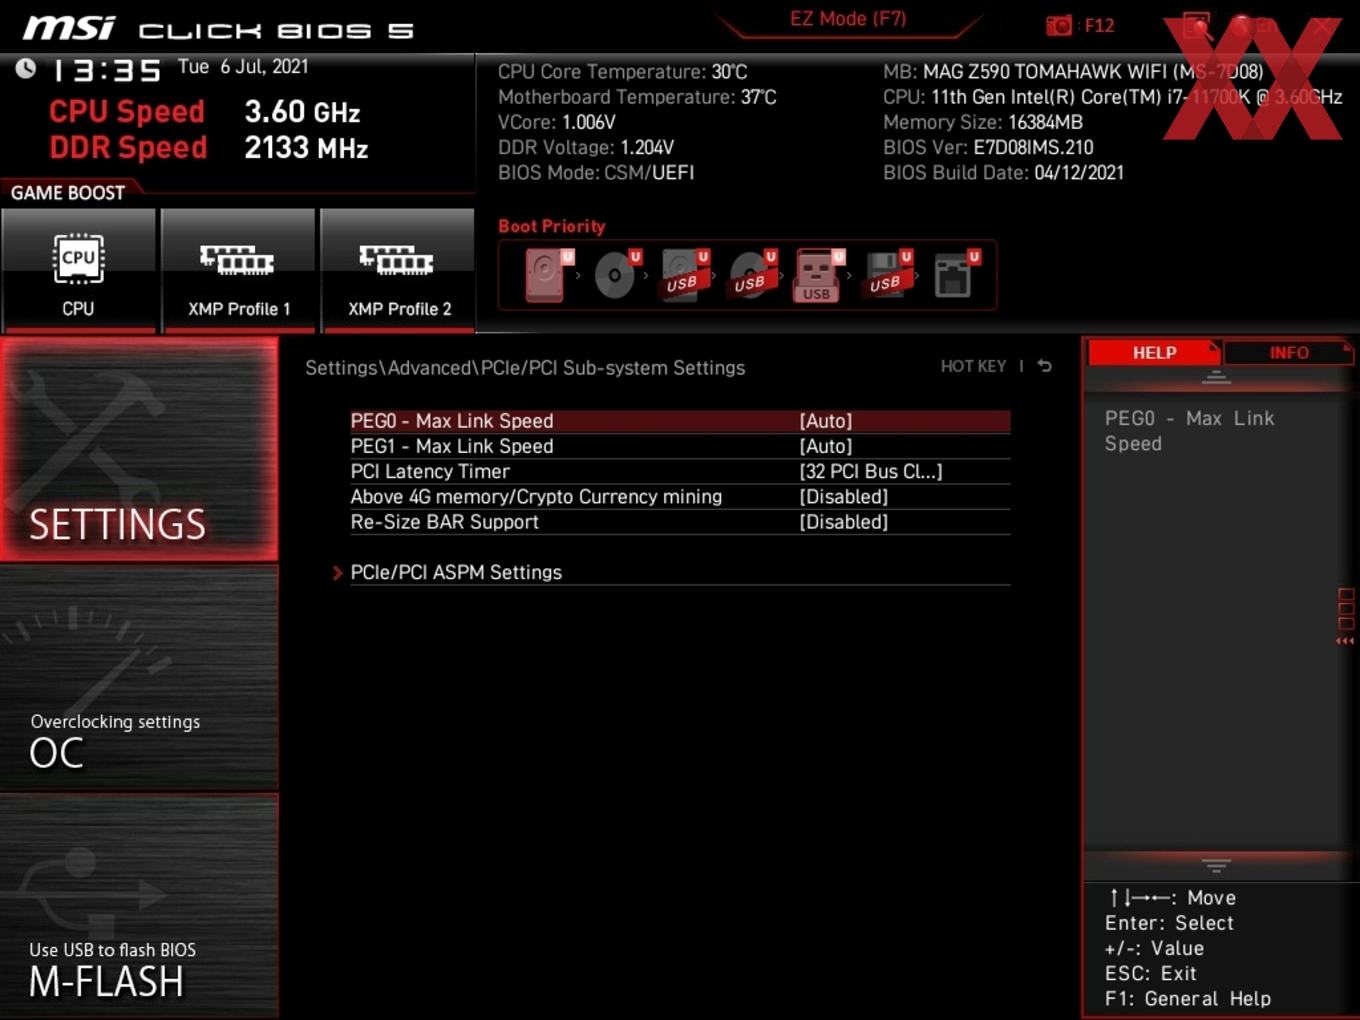The height and width of the screenshot is (1020, 1360).
Task: Click the BIOS Build Date: 04/12/2021 line
Action: (x=1003, y=172)
